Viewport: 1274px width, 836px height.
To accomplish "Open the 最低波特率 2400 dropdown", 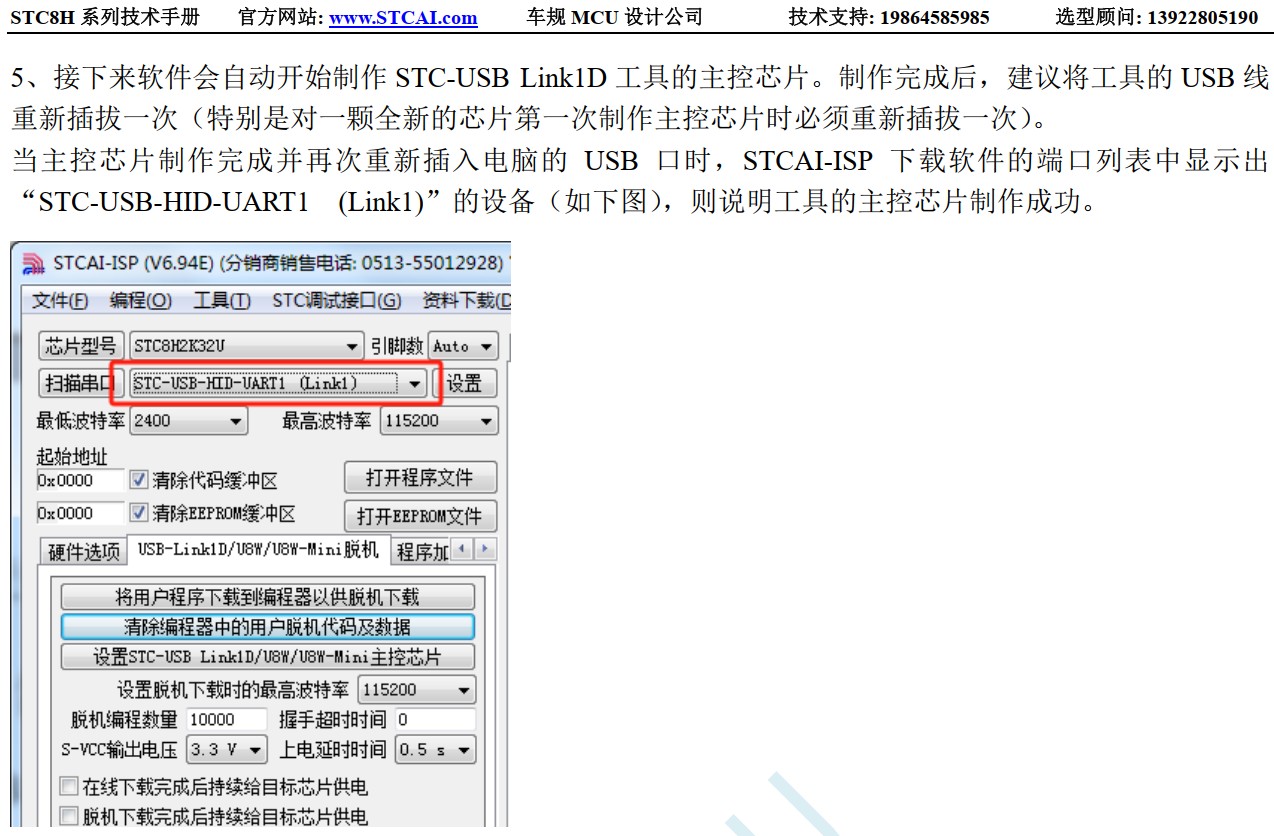I will 188,421.
